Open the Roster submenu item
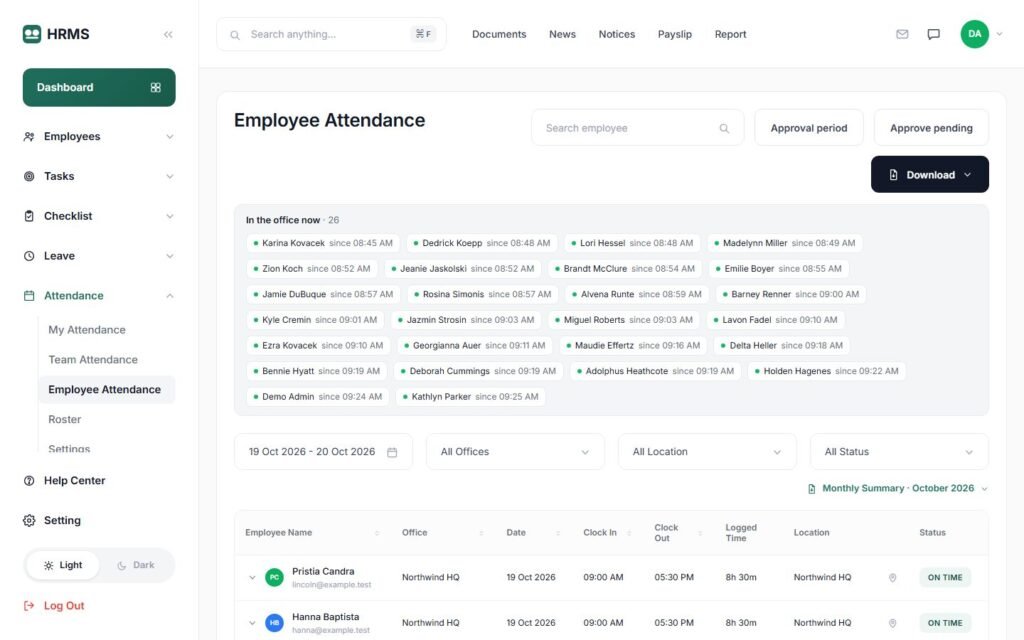1024x640 pixels. point(65,419)
